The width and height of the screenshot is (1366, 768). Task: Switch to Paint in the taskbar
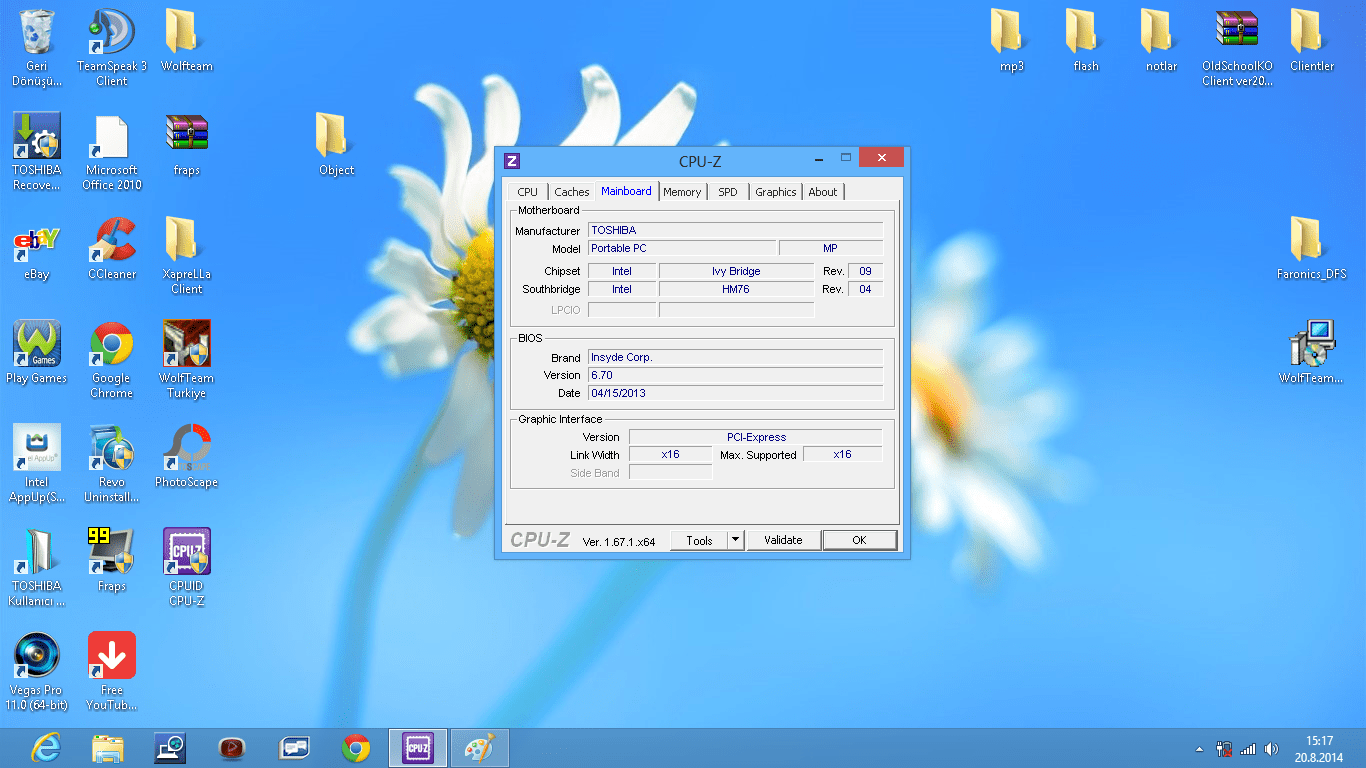tap(480, 748)
